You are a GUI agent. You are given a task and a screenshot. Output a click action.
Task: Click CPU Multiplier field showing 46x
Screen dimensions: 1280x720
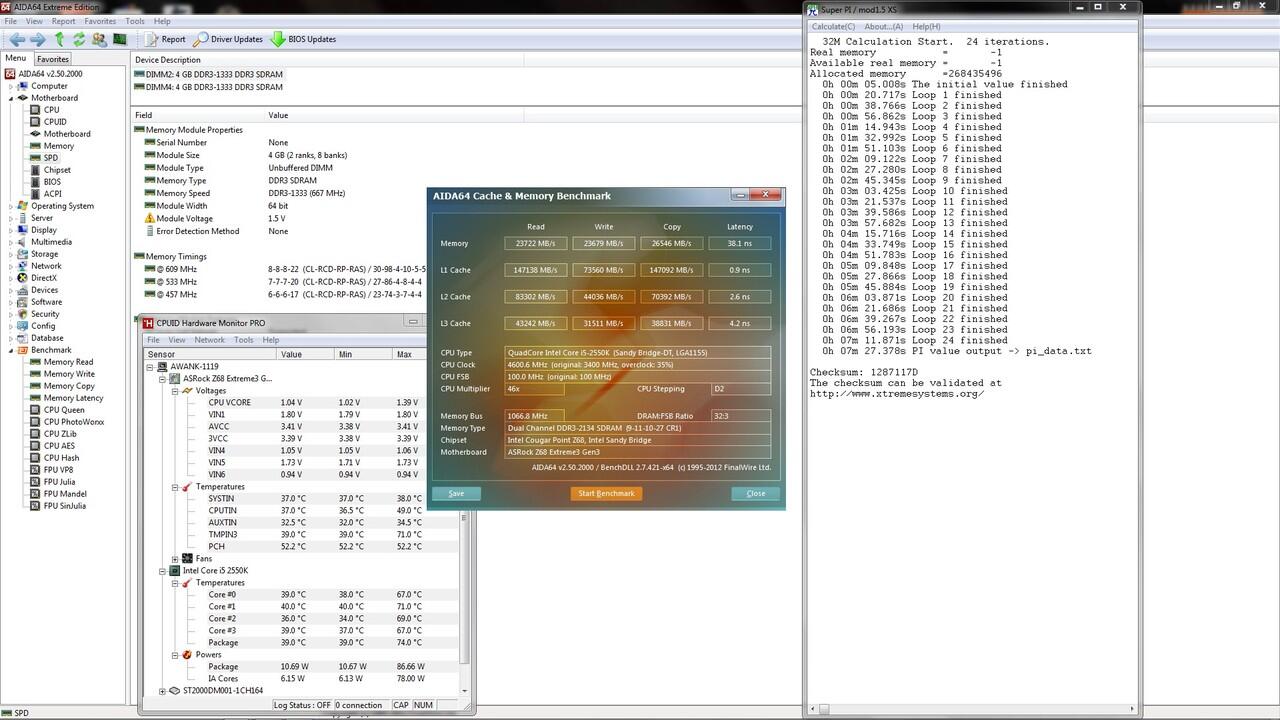534,389
